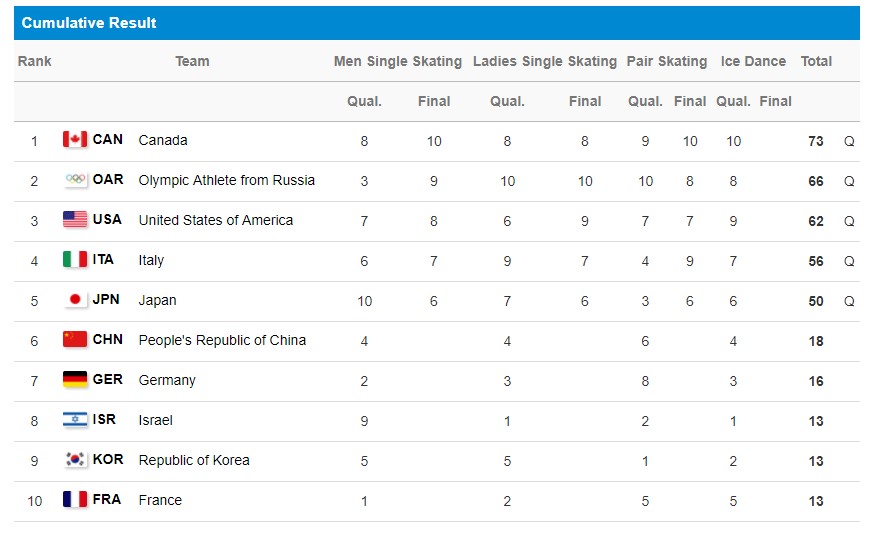Click the Total column header
The height and width of the screenshot is (542, 873).
[816, 61]
